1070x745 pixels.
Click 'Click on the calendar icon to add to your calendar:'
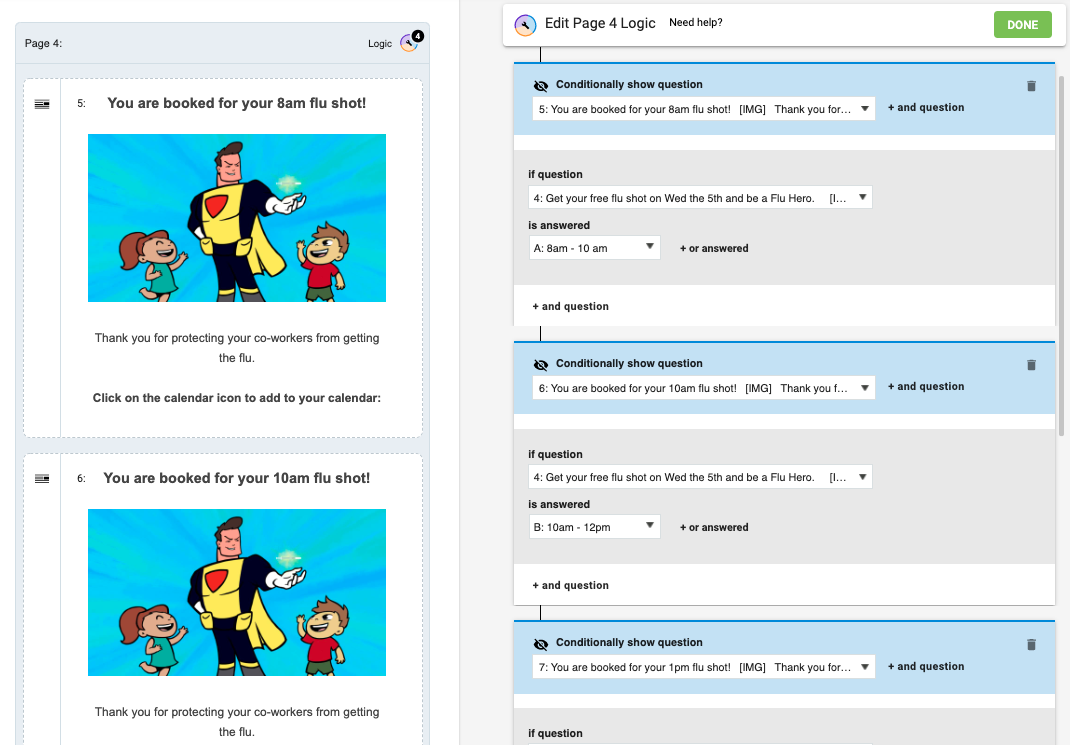(x=237, y=398)
